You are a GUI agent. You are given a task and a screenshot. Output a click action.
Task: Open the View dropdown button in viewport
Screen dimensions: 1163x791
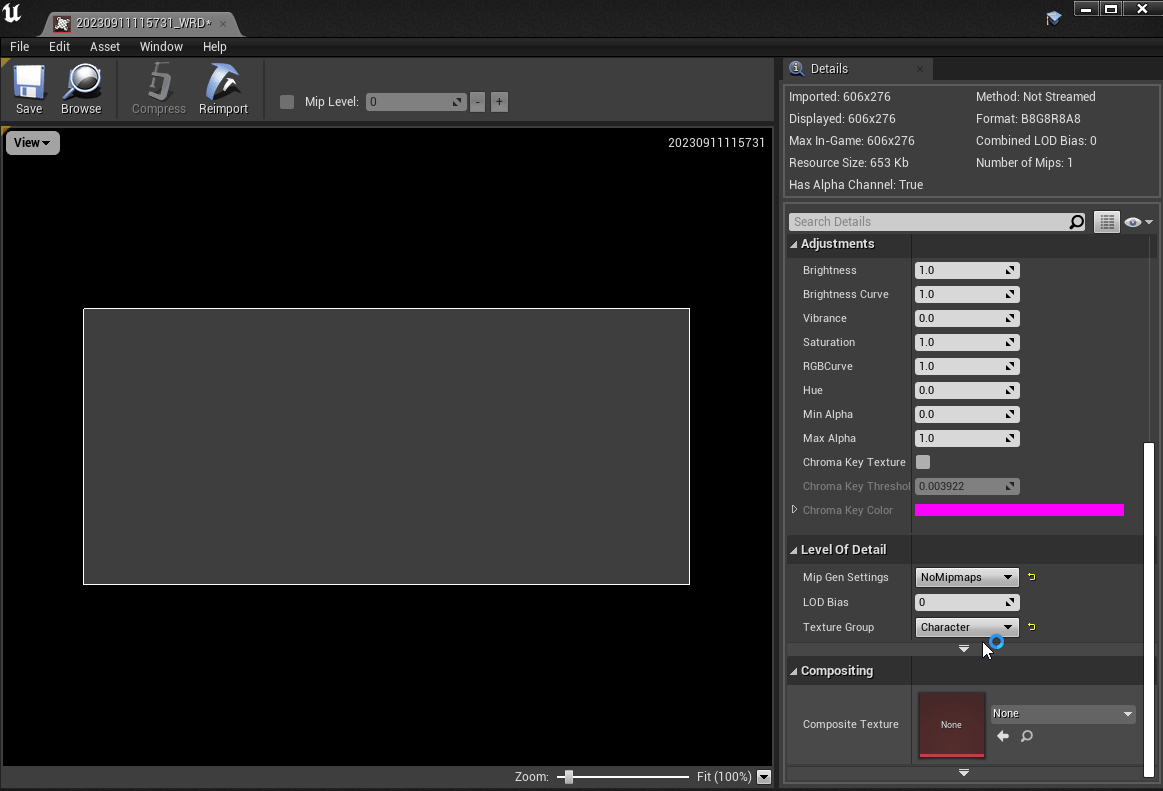(x=32, y=143)
